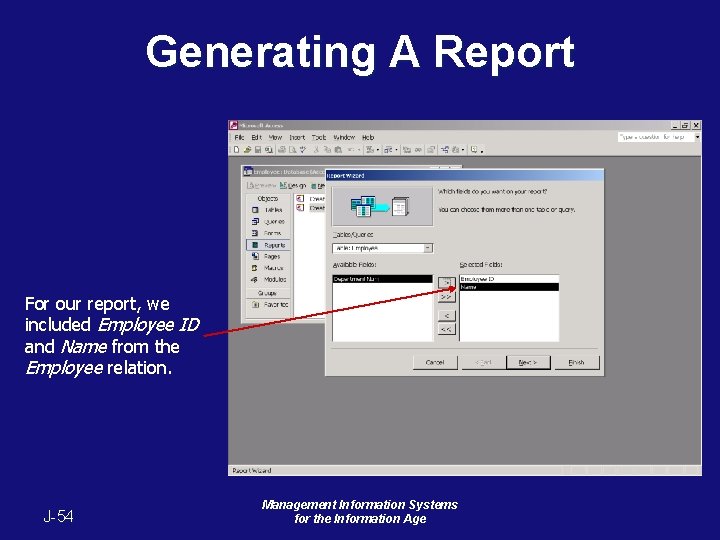
Task: Click the Groups header in database window
Action: point(268,293)
